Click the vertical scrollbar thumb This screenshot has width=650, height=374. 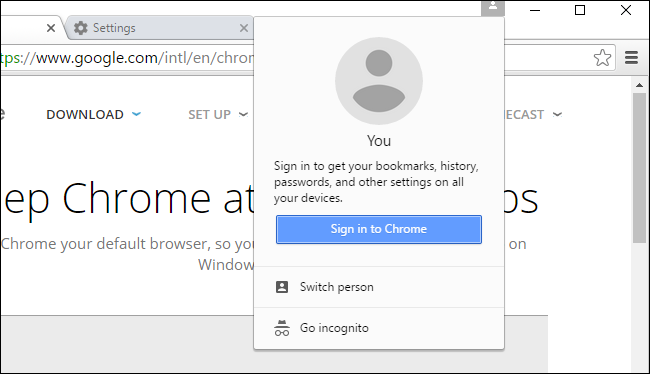point(640,168)
